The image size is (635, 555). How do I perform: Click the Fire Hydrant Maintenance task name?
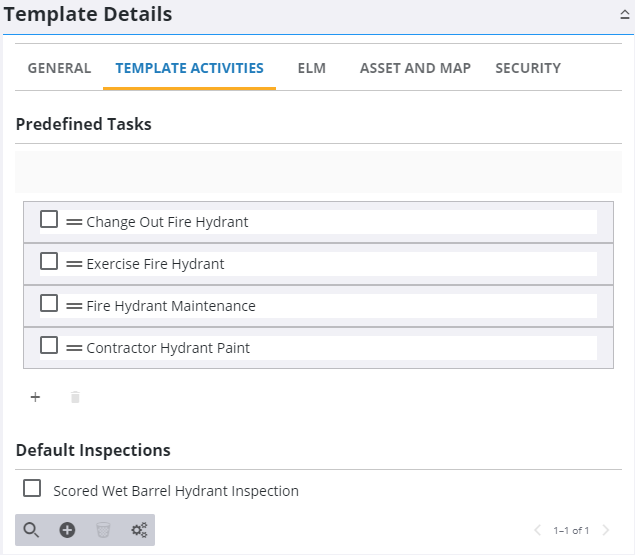coord(171,306)
